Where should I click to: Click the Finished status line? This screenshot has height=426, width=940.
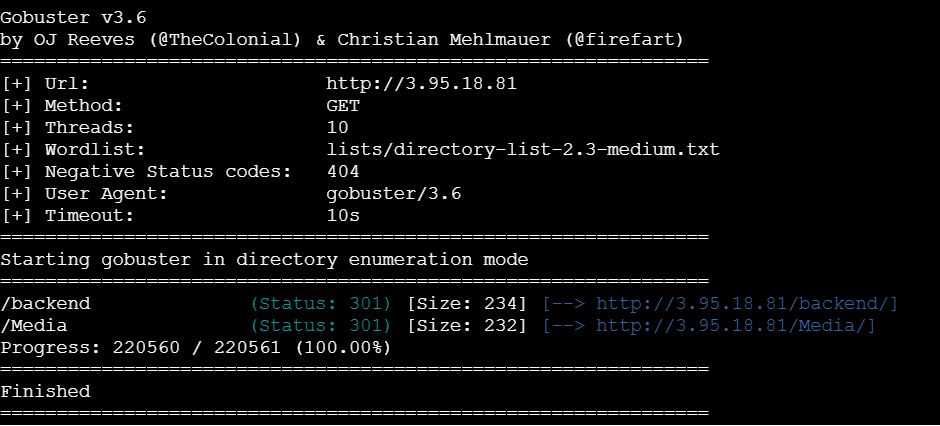pos(46,392)
